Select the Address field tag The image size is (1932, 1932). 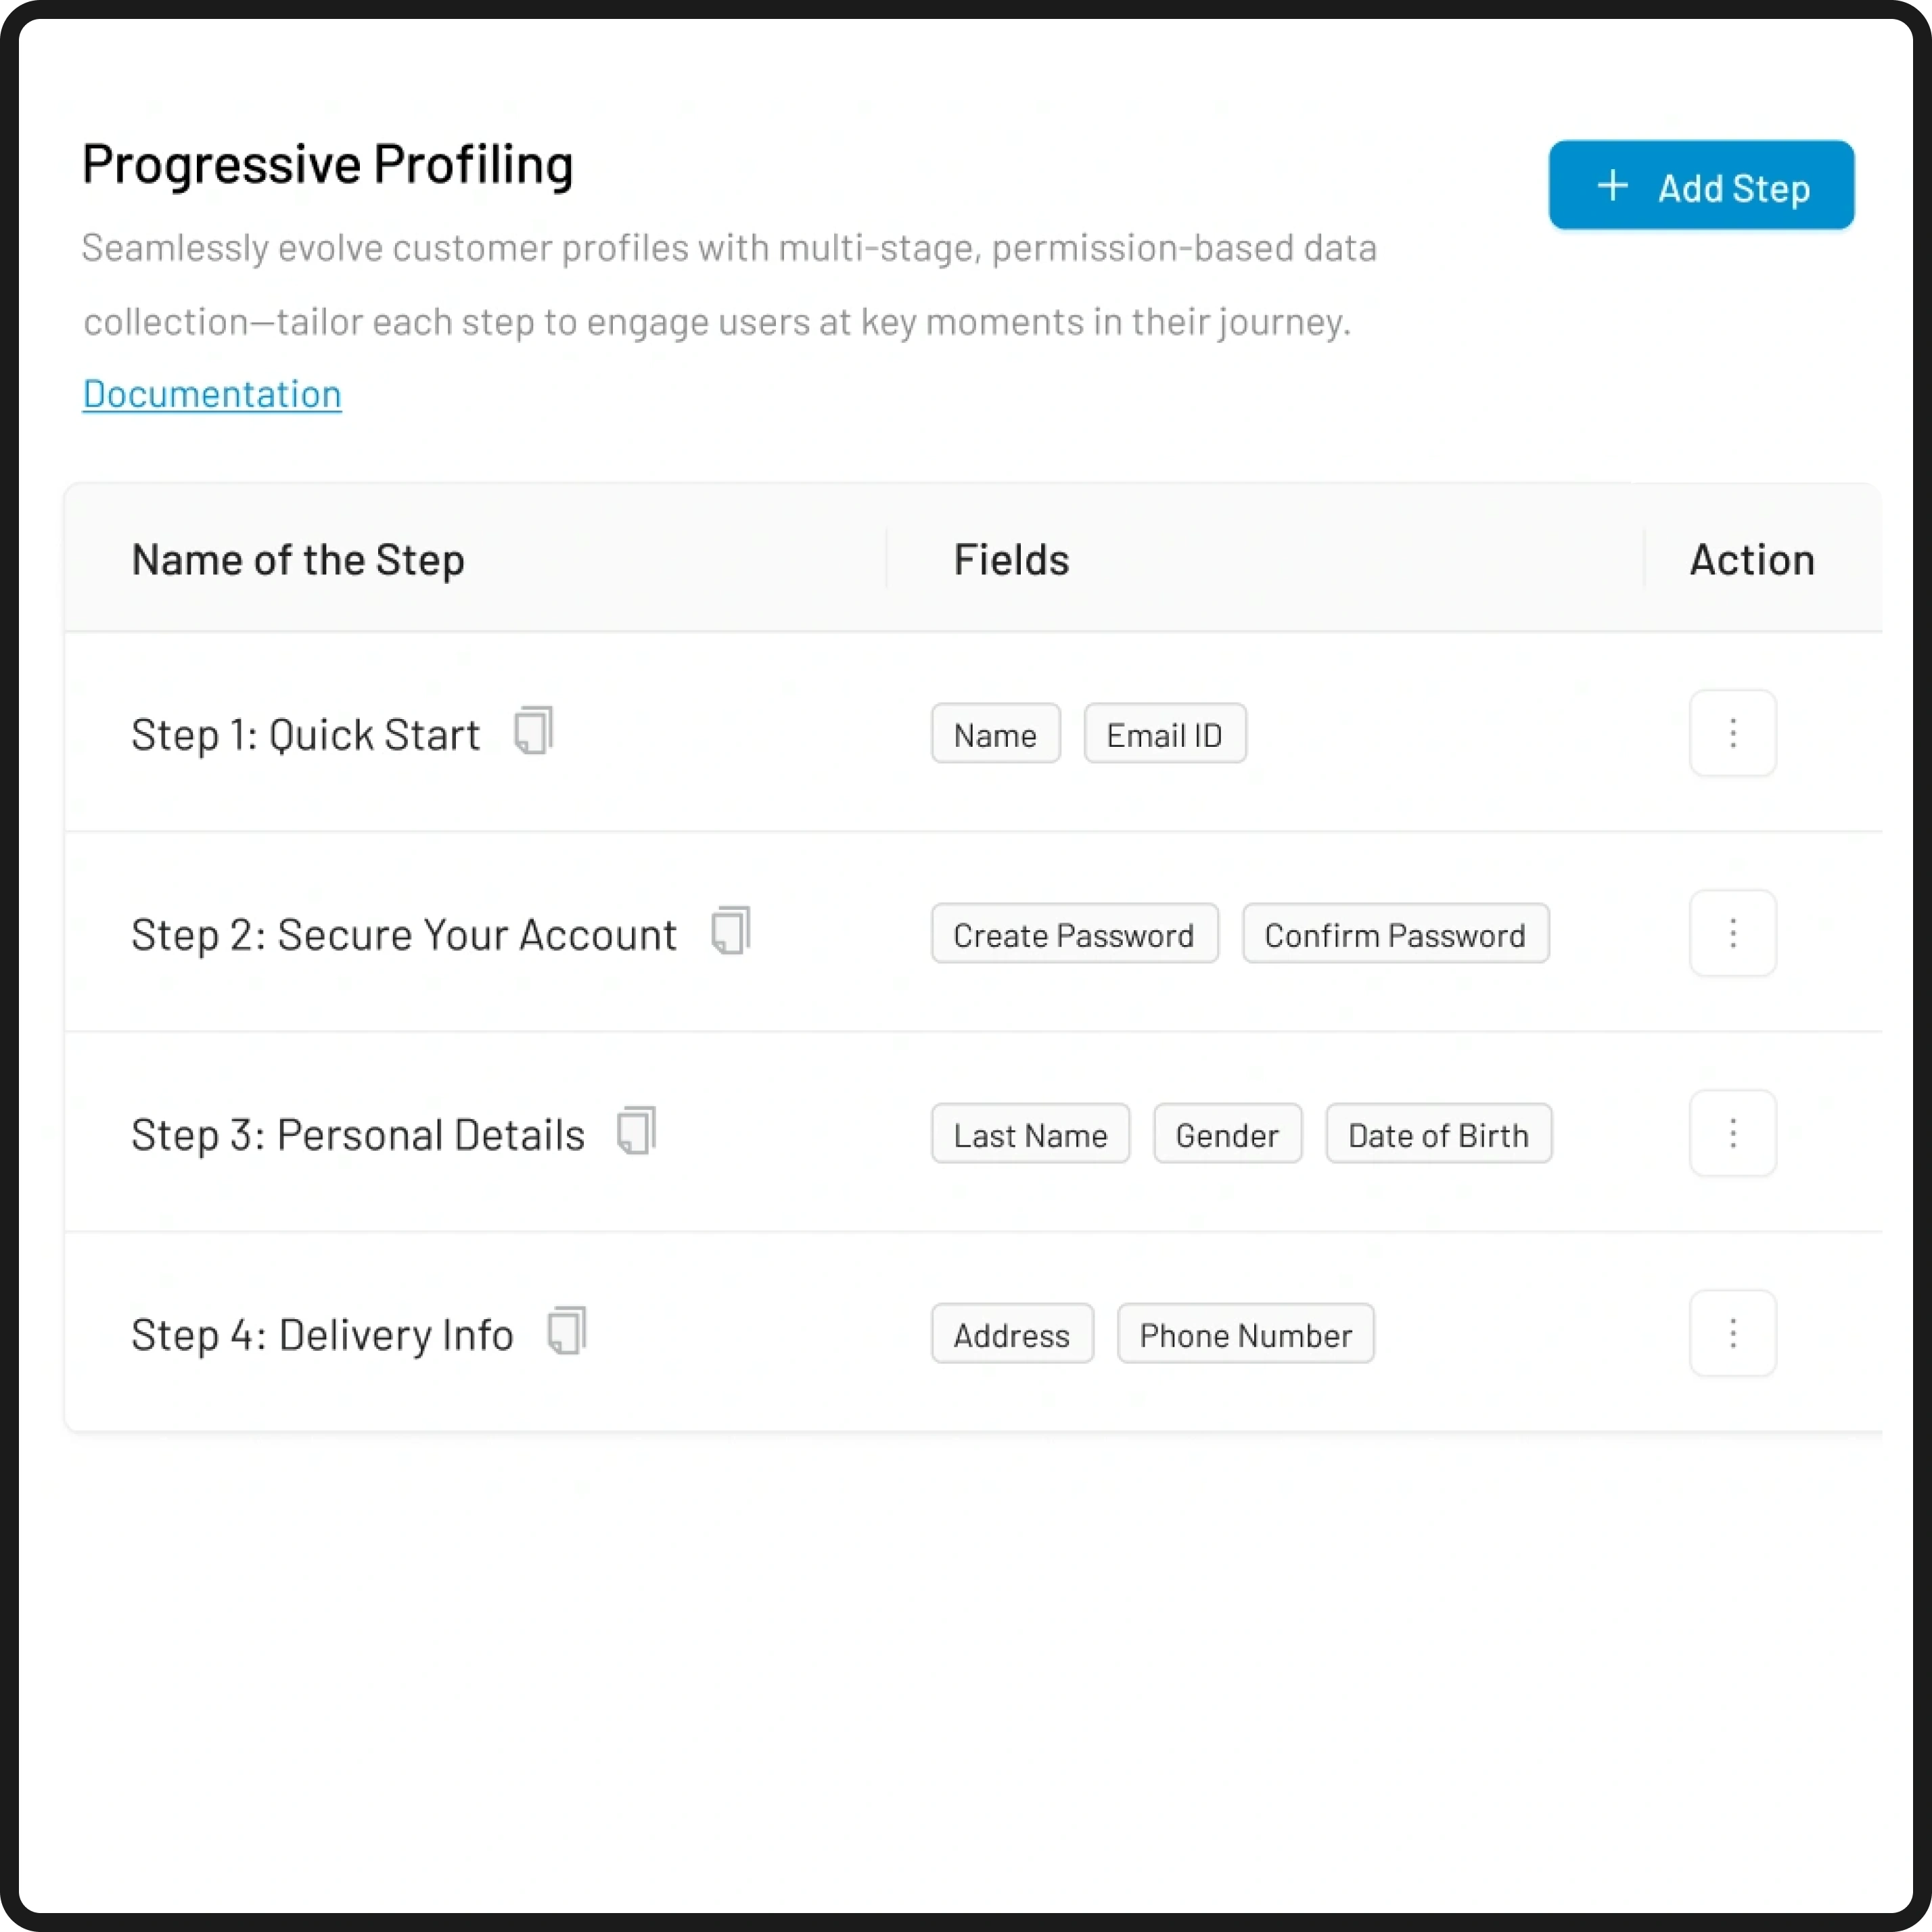point(1011,1334)
